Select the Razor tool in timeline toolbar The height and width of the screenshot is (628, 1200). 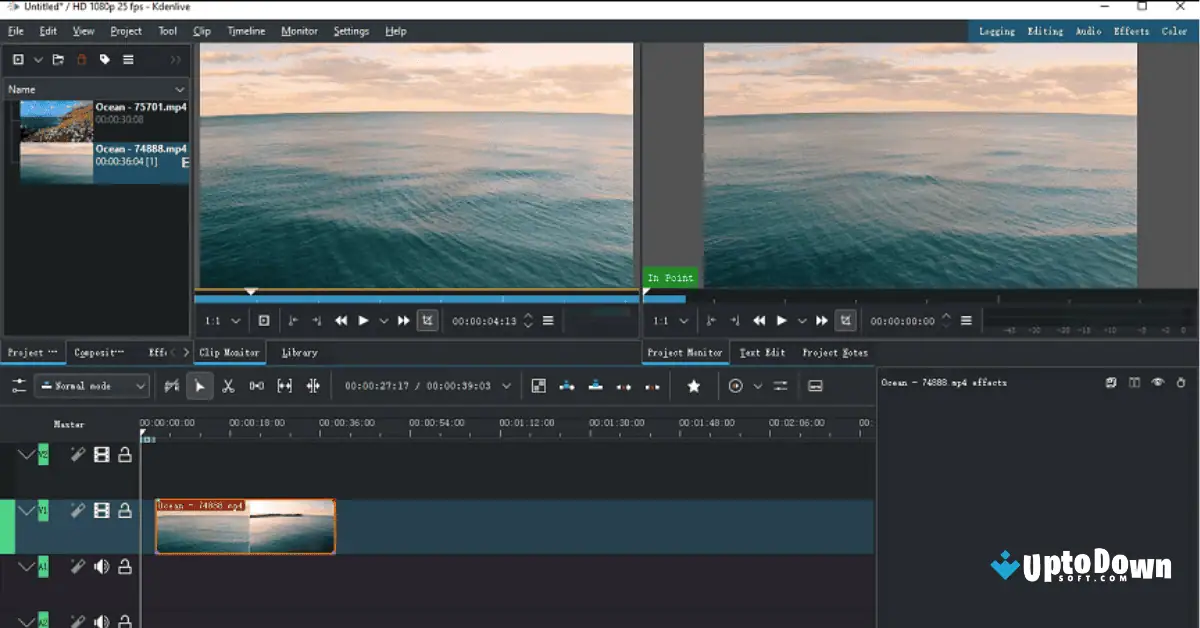pos(227,385)
